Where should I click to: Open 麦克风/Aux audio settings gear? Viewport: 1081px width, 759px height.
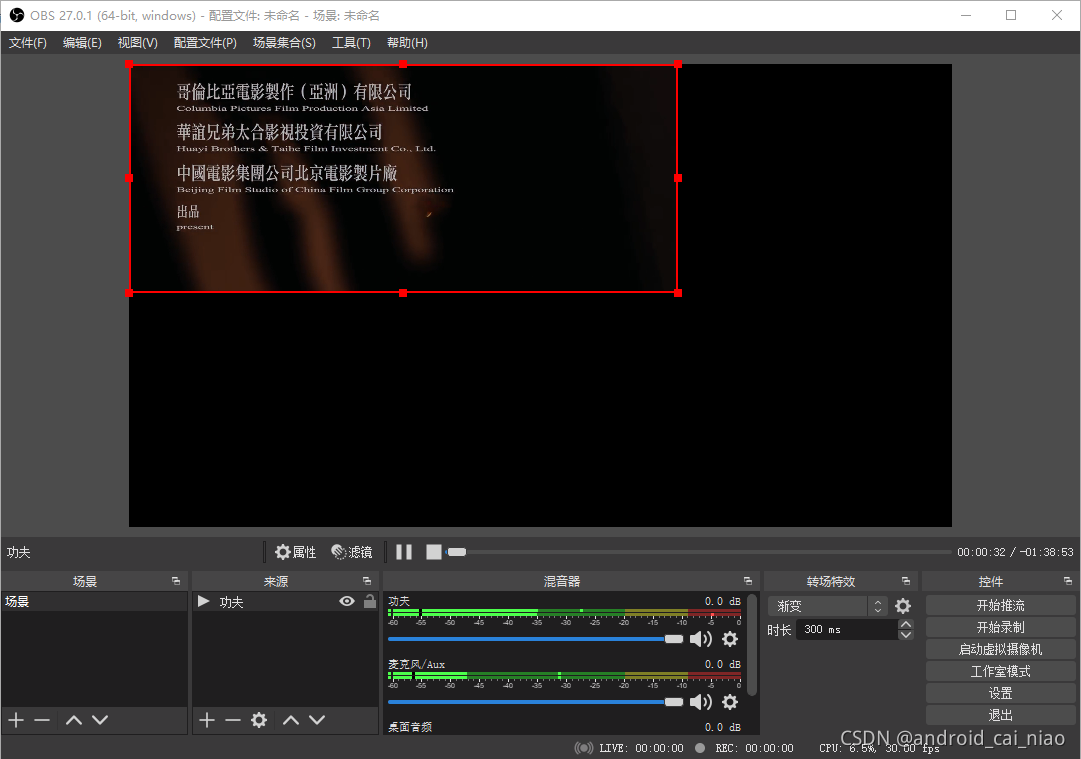tap(729, 702)
